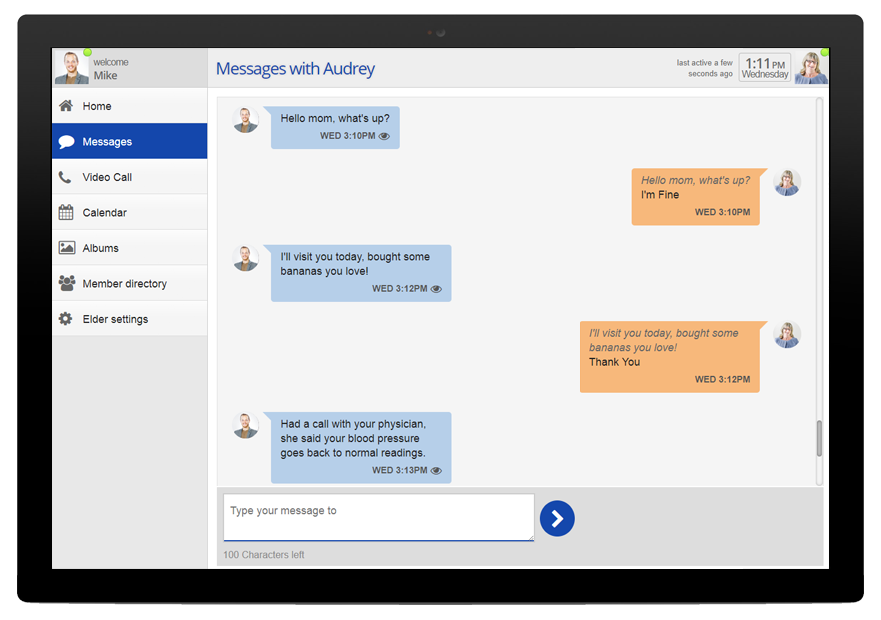Open Albums menu item
881x620 pixels.
pyautogui.click(x=130, y=247)
